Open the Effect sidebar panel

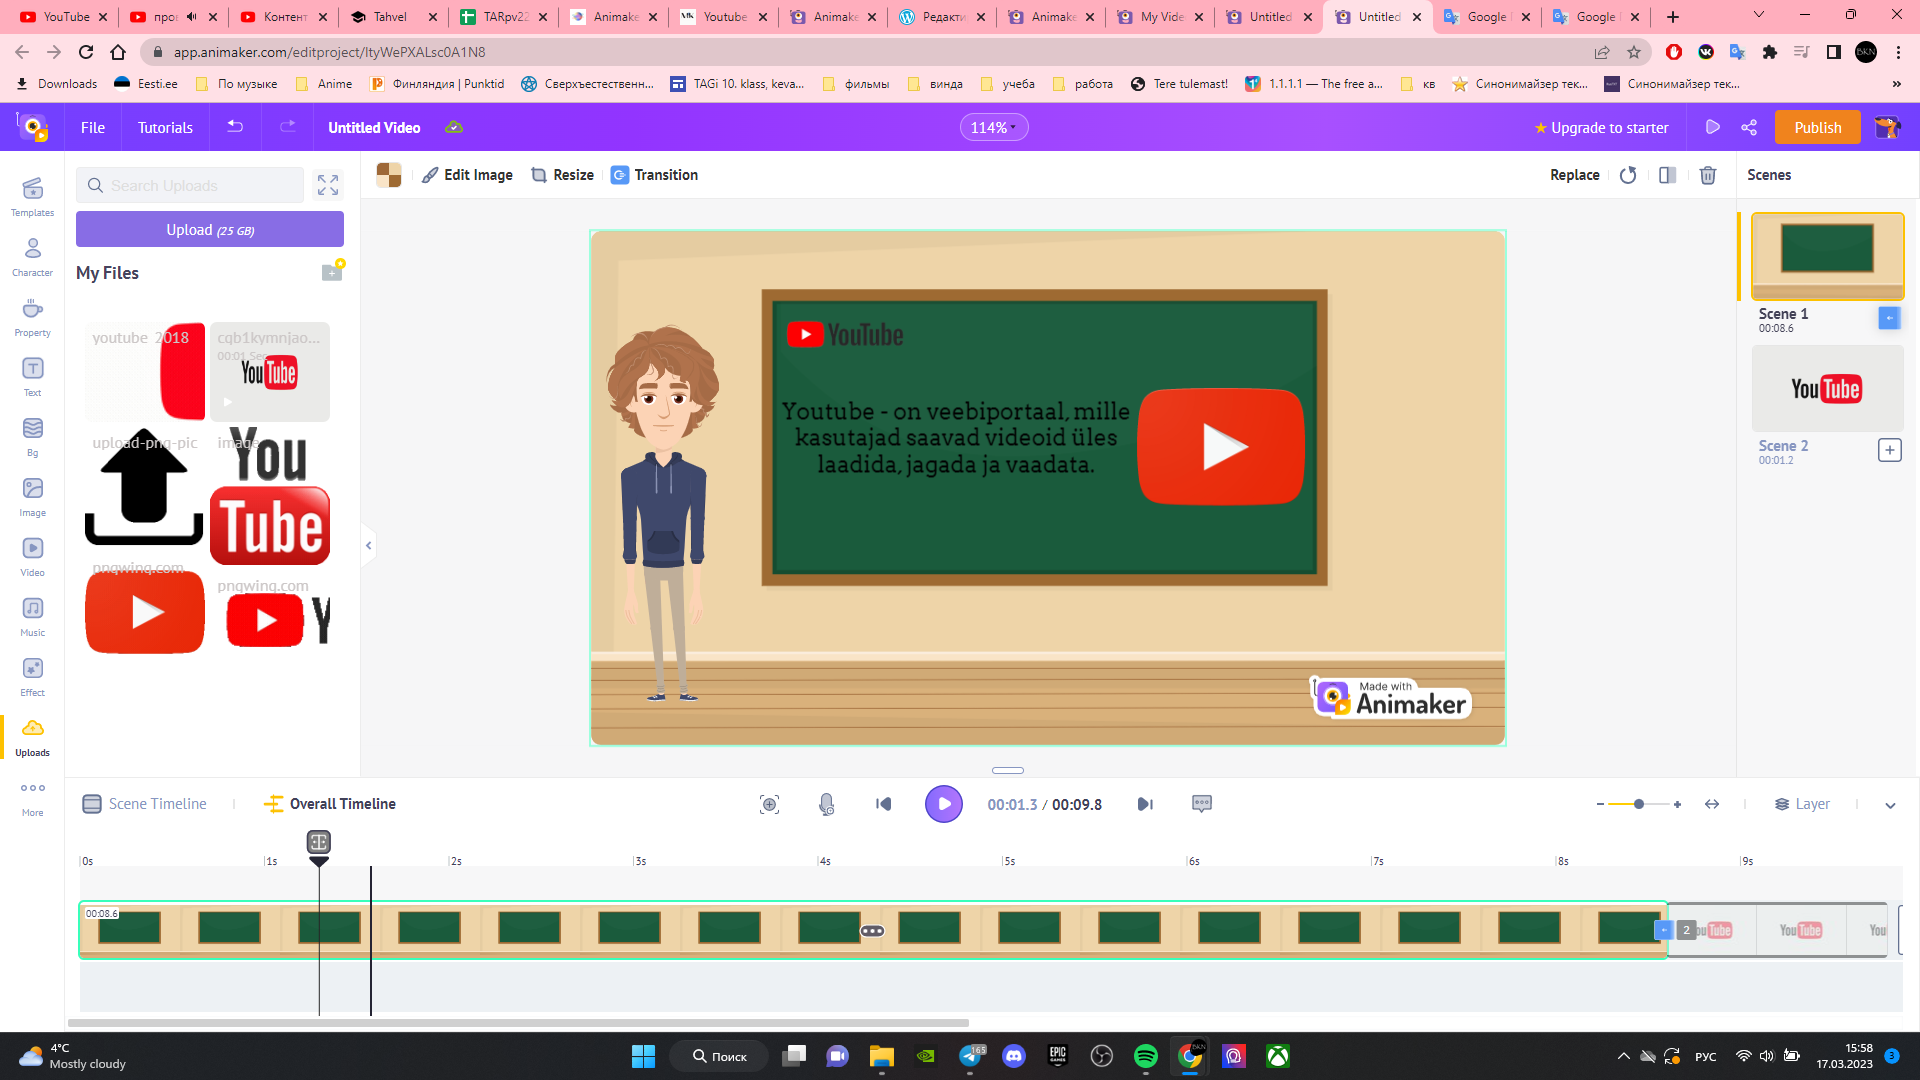(32, 677)
